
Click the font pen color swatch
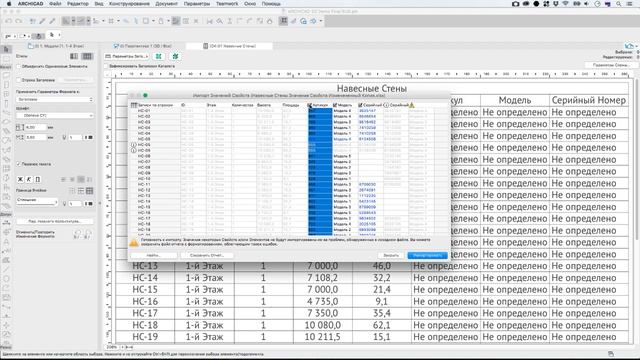point(89,138)
